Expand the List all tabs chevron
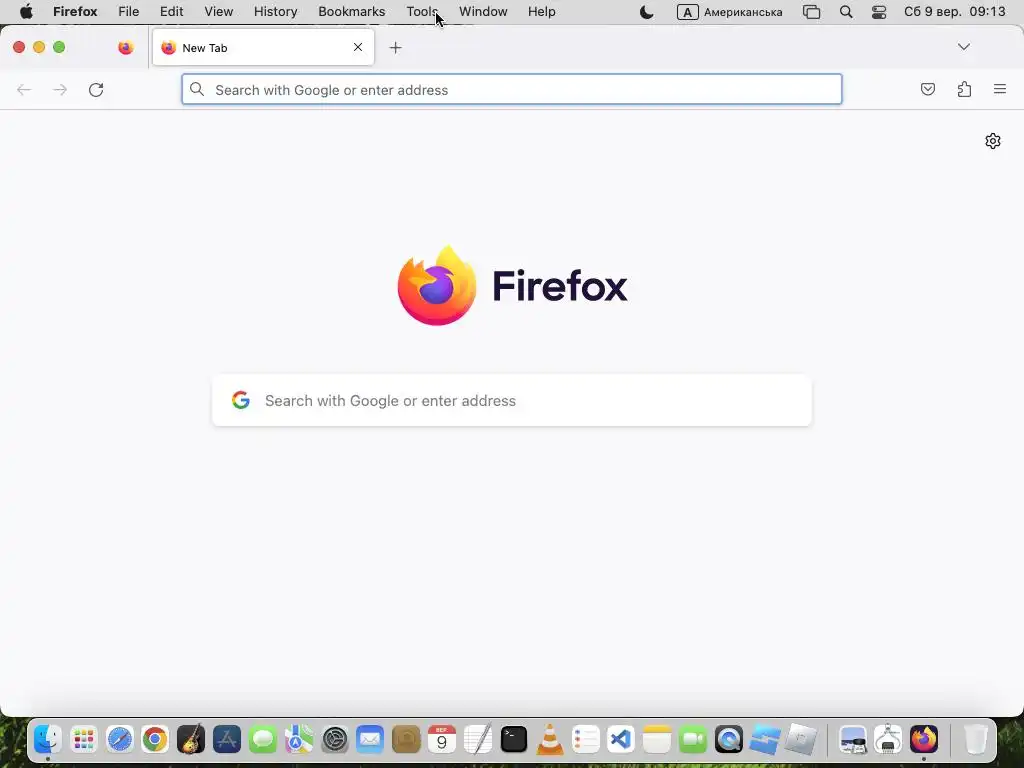 (x=963, y=47)
